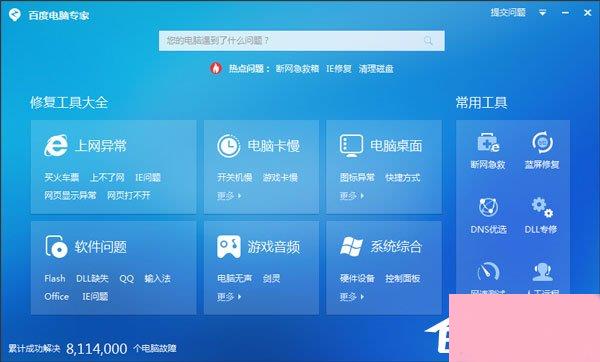Image resolution: width=600 pixels, height=362 pixels.
Task: Open the DLL专修 gears icon
Action: [x=542, y=207]
